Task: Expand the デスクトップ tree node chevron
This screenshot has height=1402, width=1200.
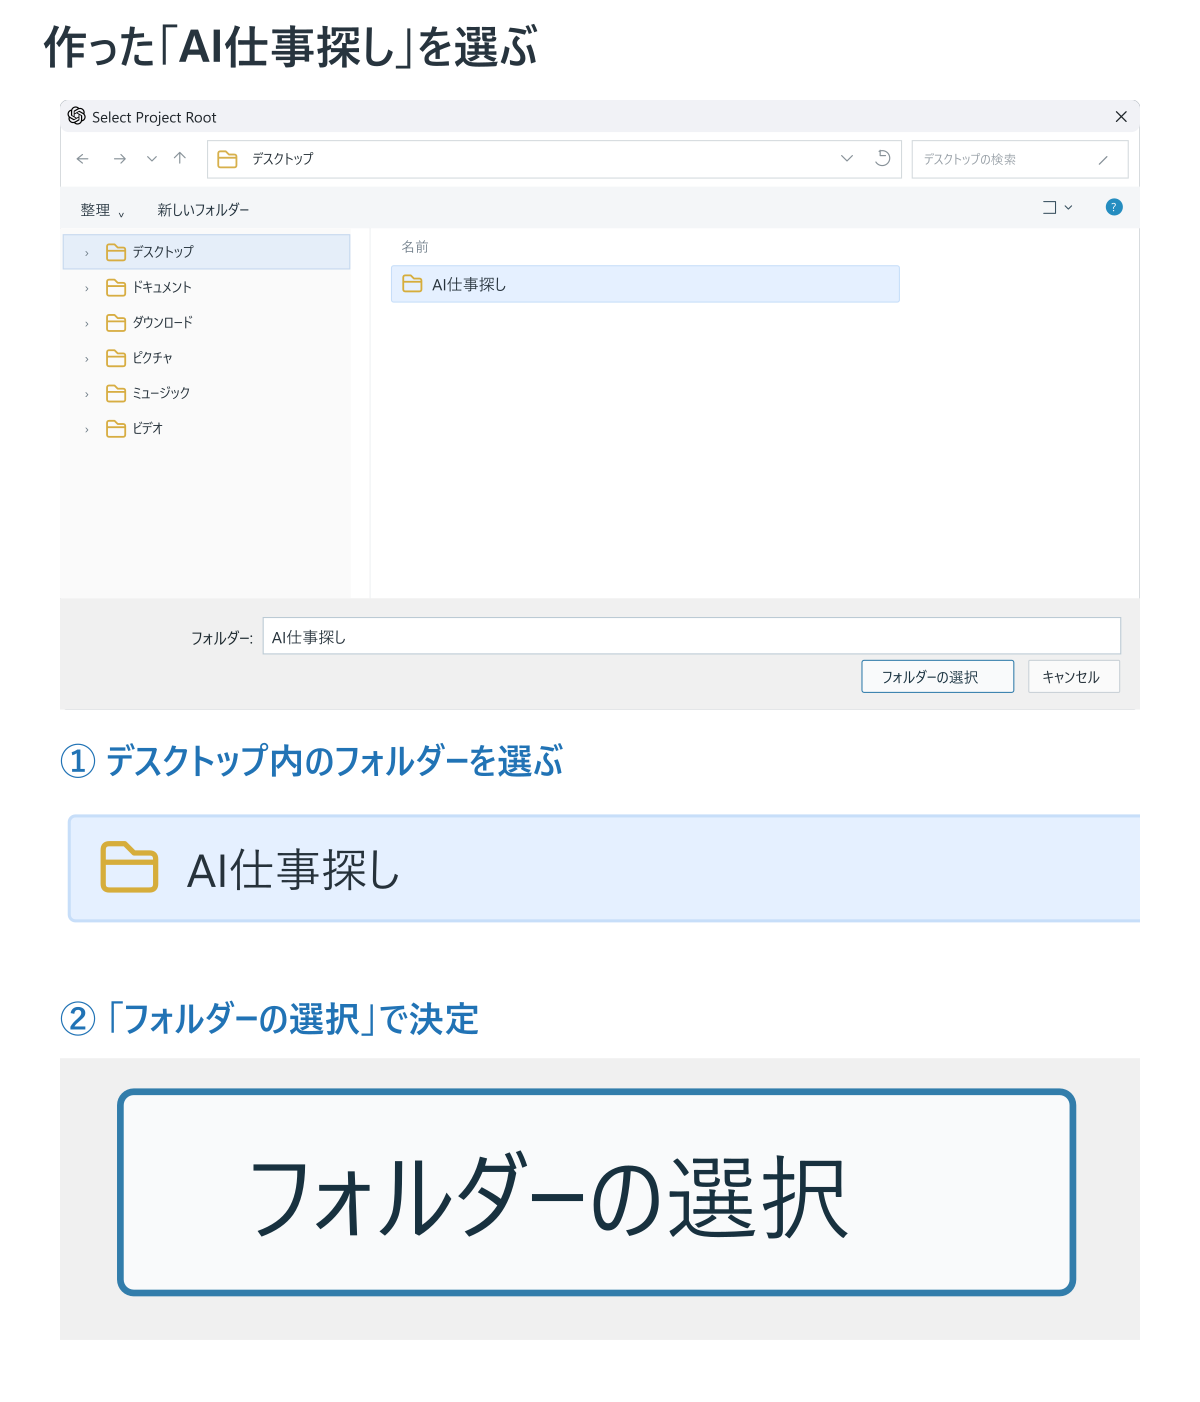Action: 87,253
